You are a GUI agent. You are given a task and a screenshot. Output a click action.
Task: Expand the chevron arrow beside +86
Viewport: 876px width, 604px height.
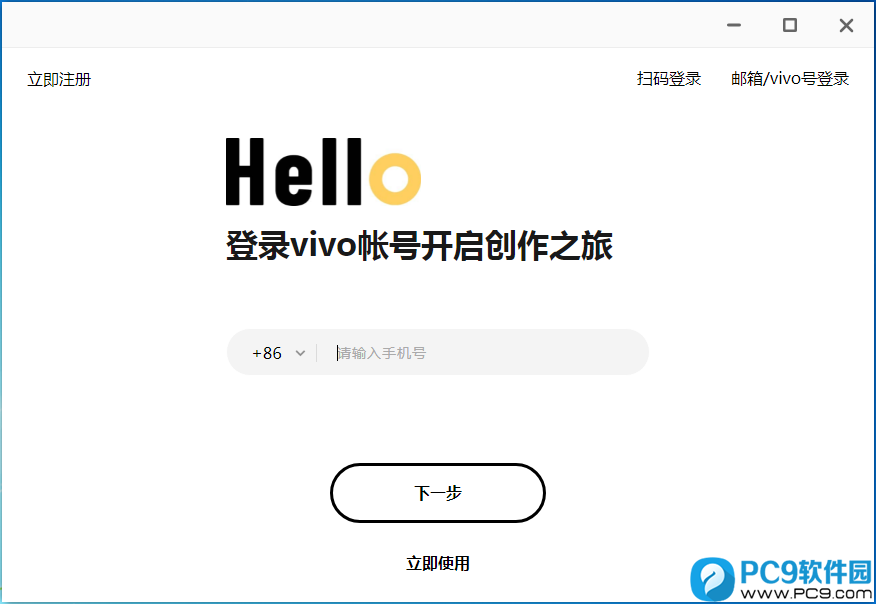[x=300, y=353]
